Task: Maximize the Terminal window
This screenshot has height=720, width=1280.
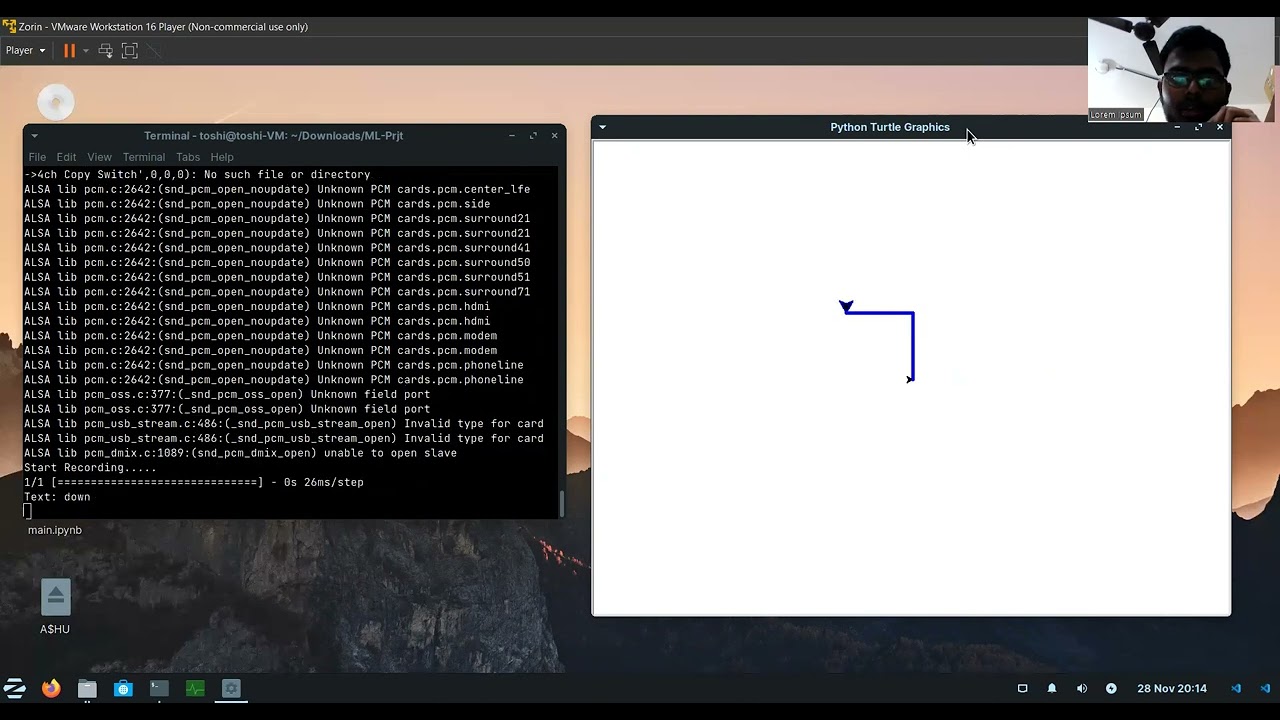Action: point(533,136)
